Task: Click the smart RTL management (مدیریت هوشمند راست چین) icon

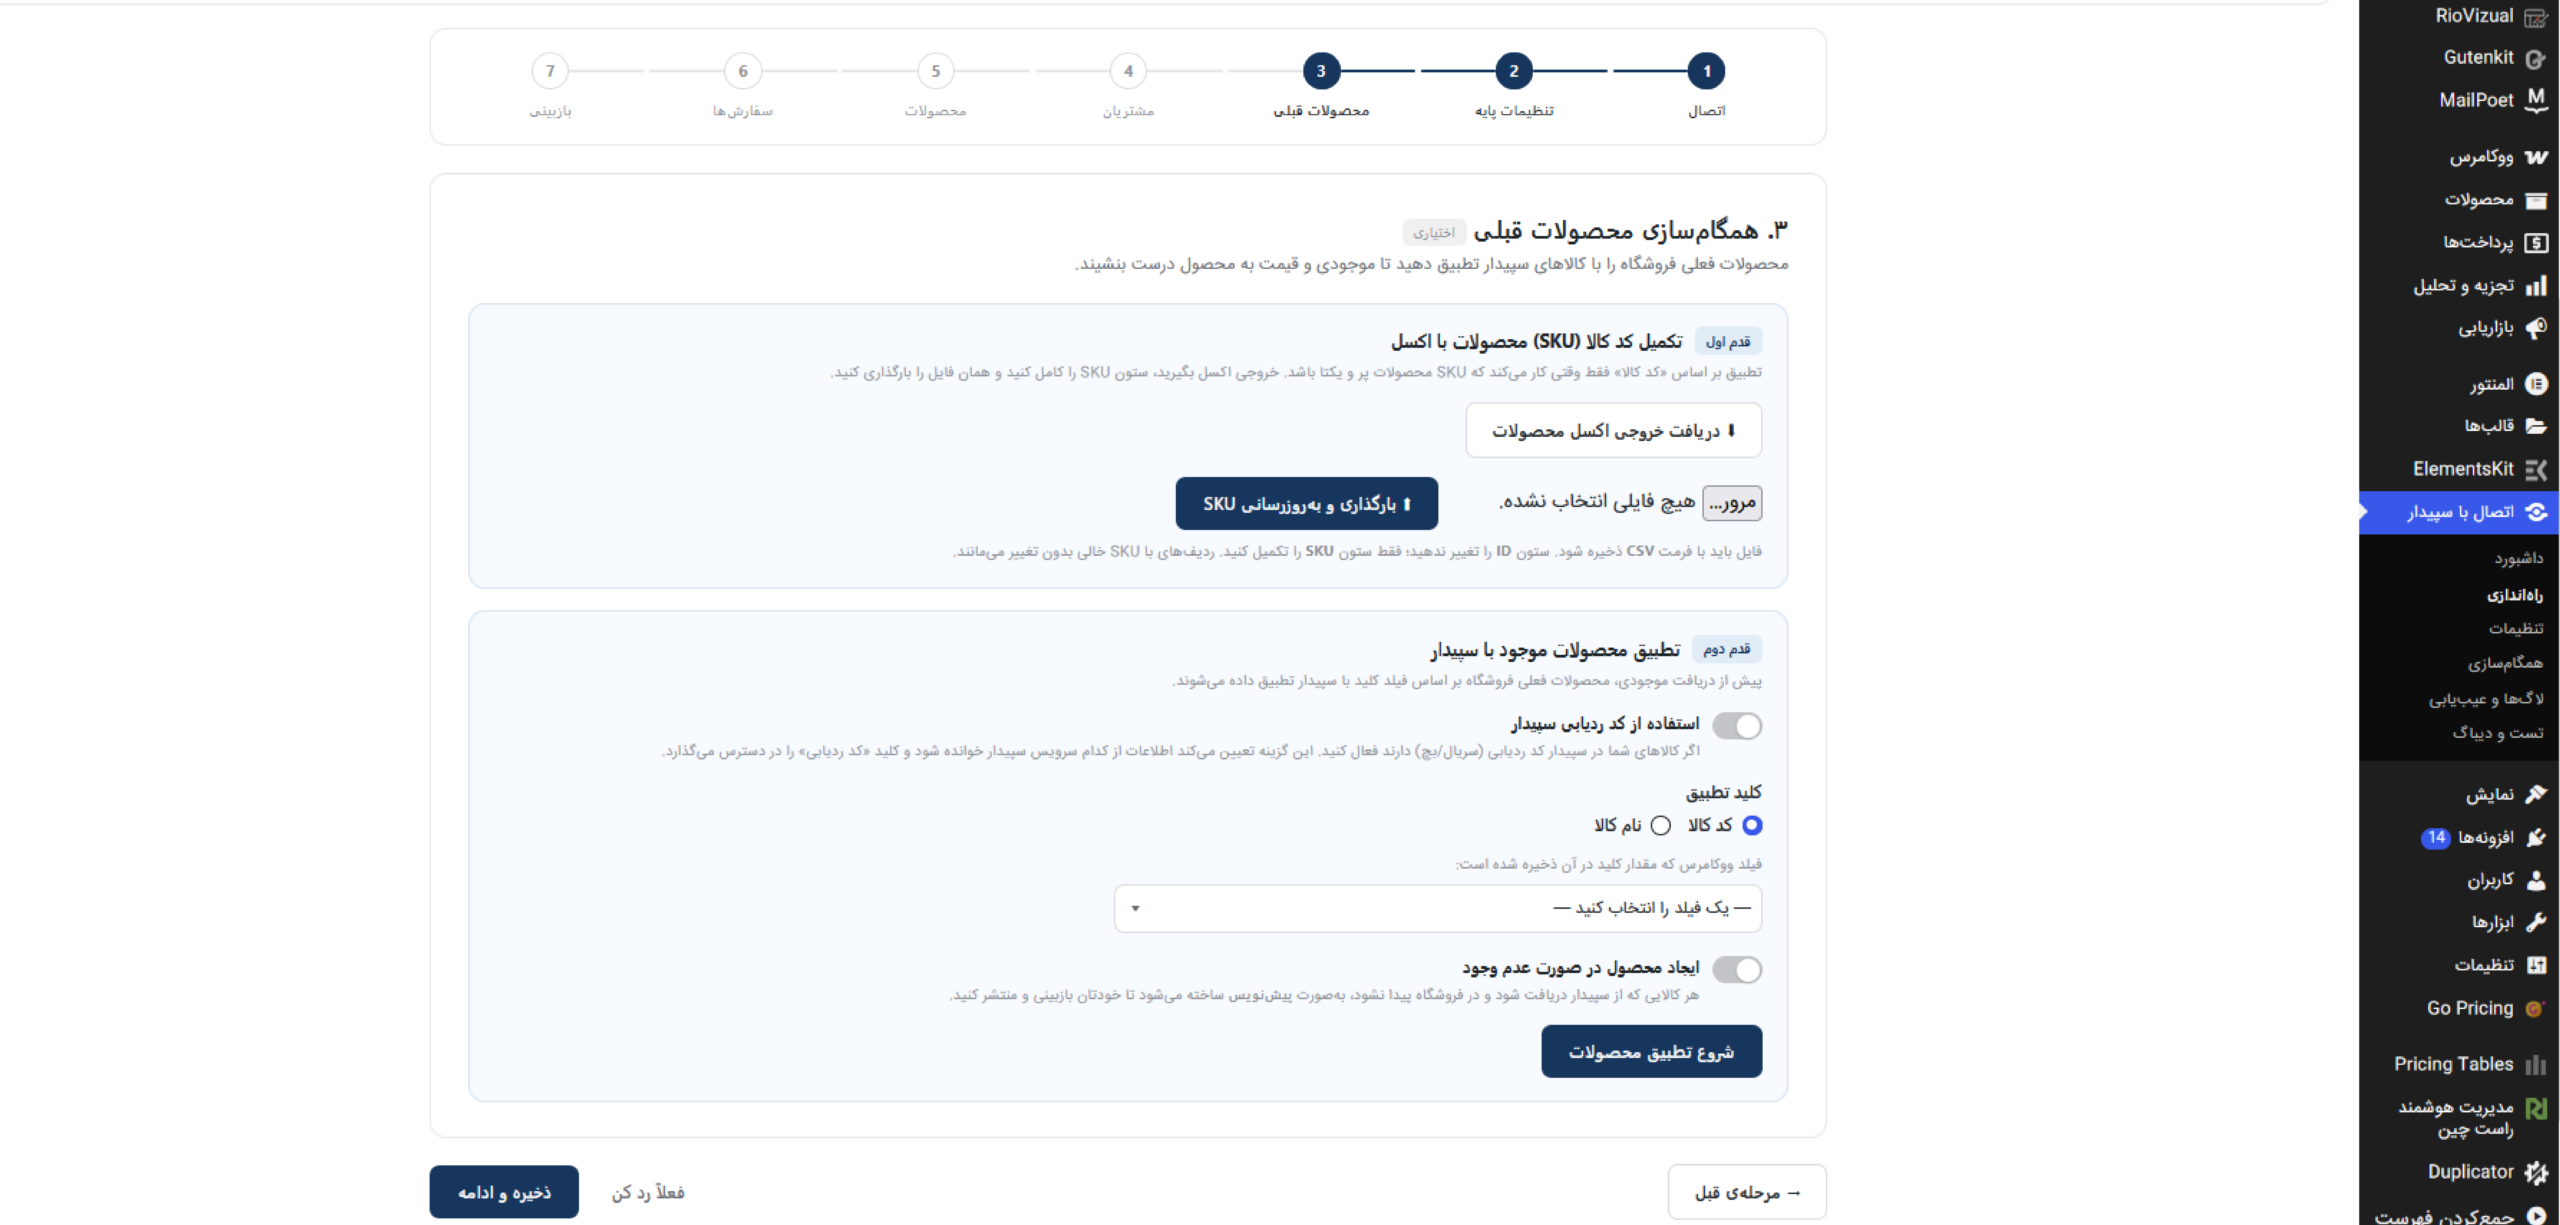Action: [x=2535, y=1109]
